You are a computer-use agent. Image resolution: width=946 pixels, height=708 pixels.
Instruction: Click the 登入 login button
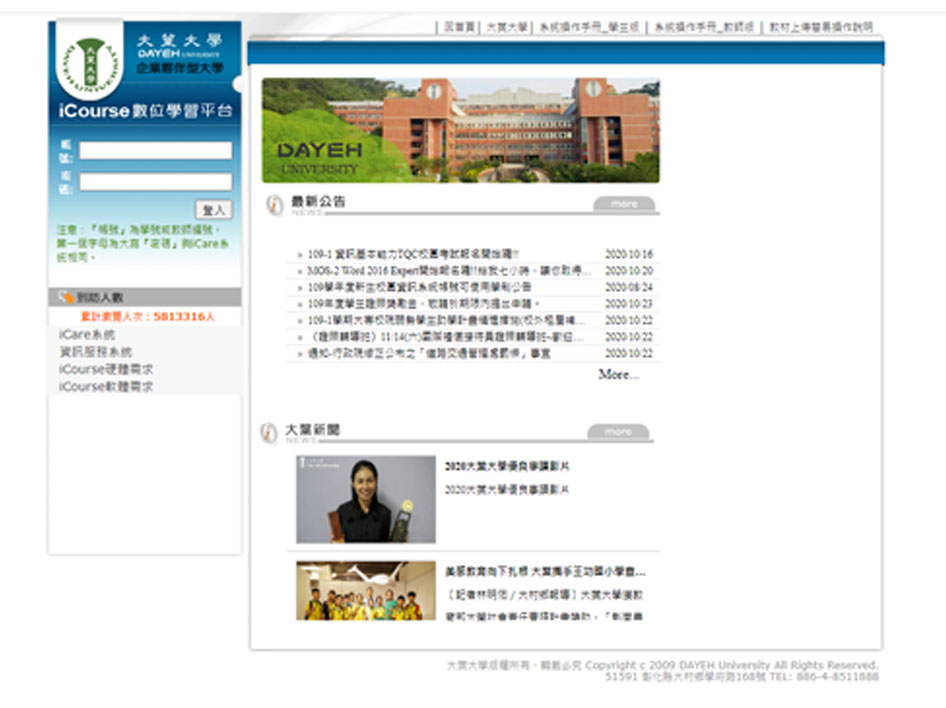click(x=214, y=210)
